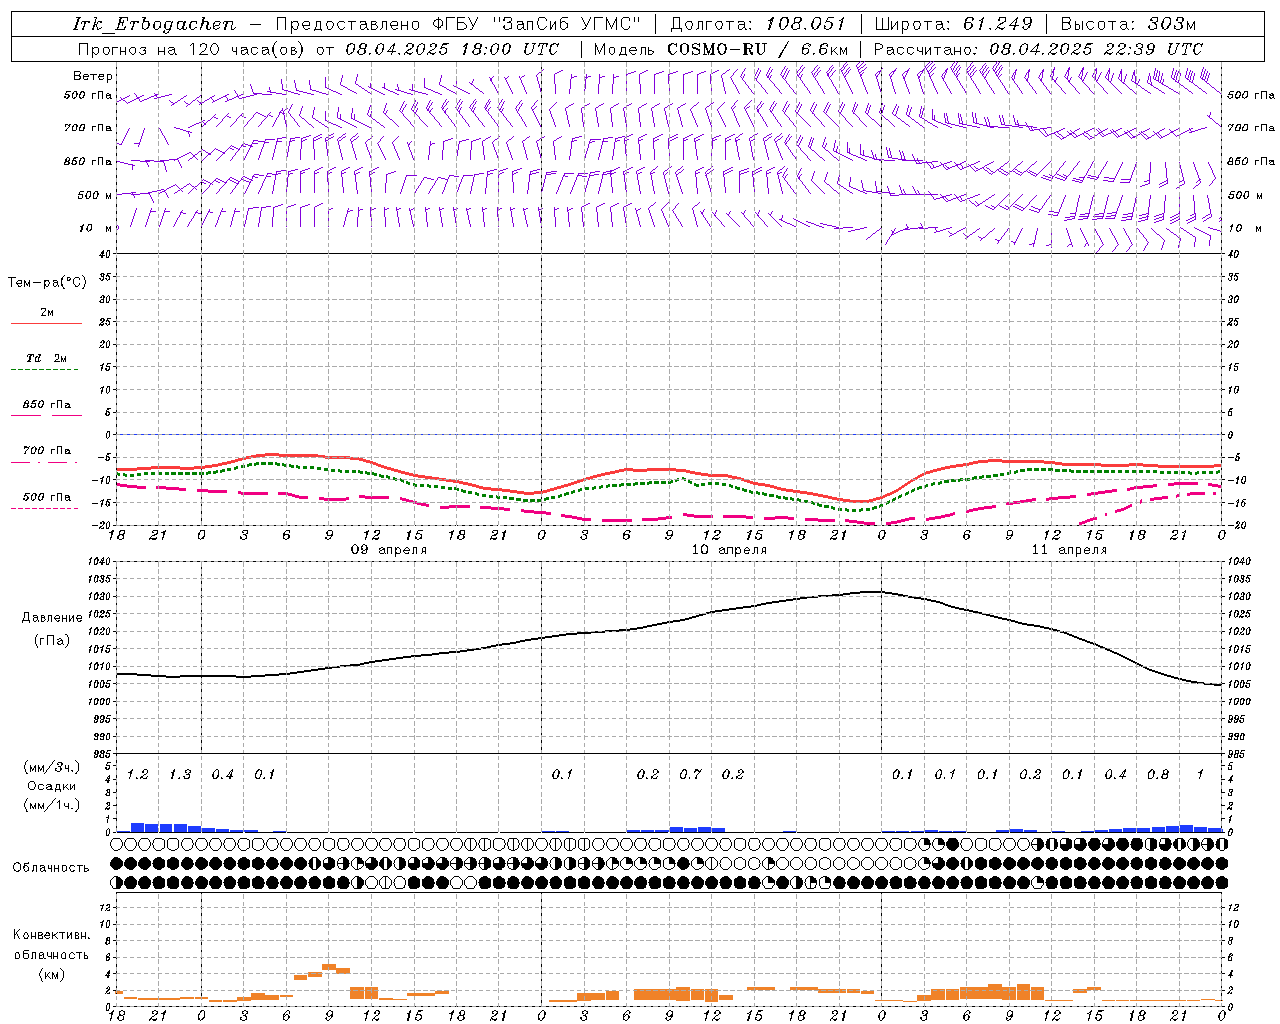Screen dimensions: 1280x1024
Task: Click the "(мм/1ч.)" precipitation unit label
Action: click(x=52, y=805)
